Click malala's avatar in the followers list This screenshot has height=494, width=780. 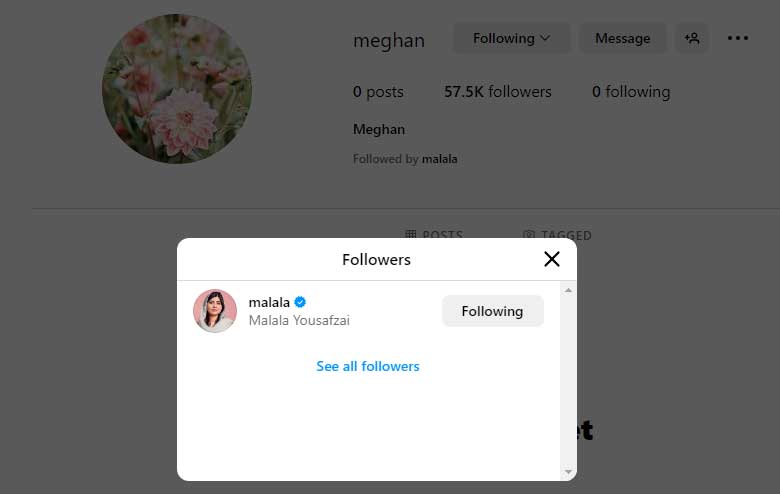click(215, 311)
